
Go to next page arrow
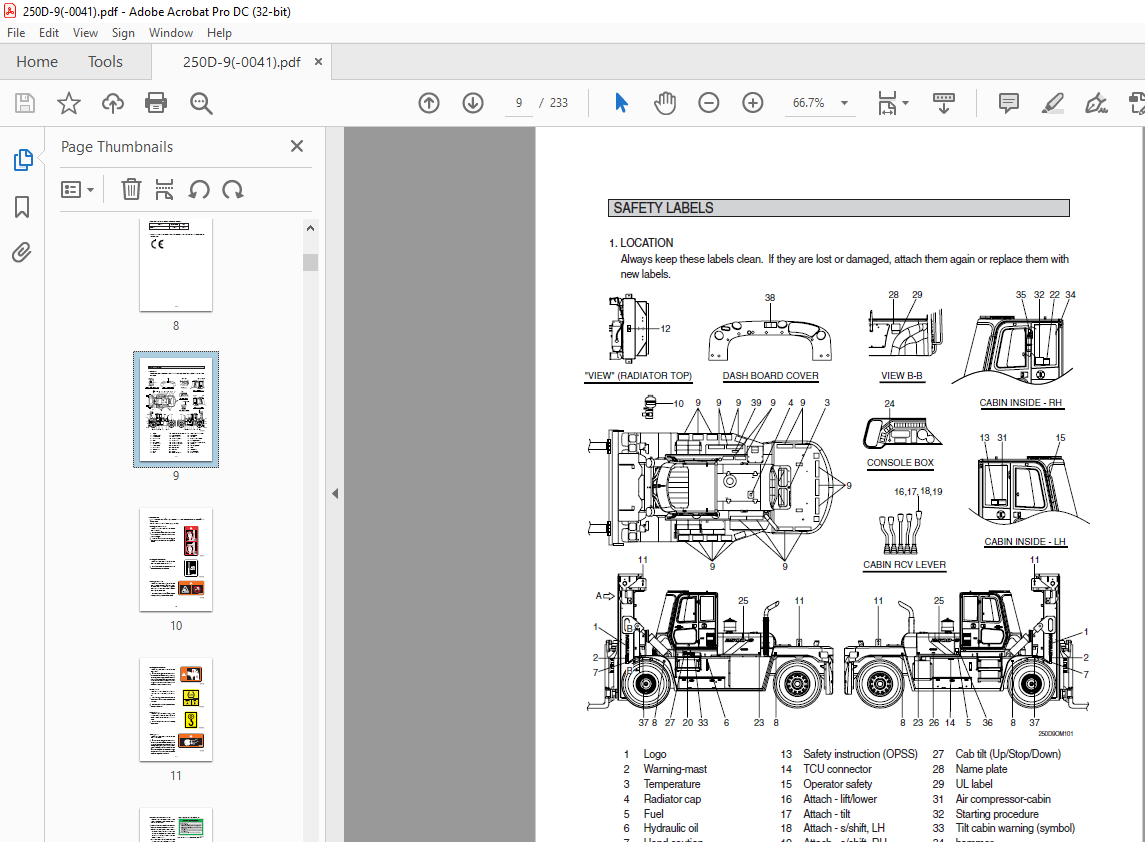473,103
